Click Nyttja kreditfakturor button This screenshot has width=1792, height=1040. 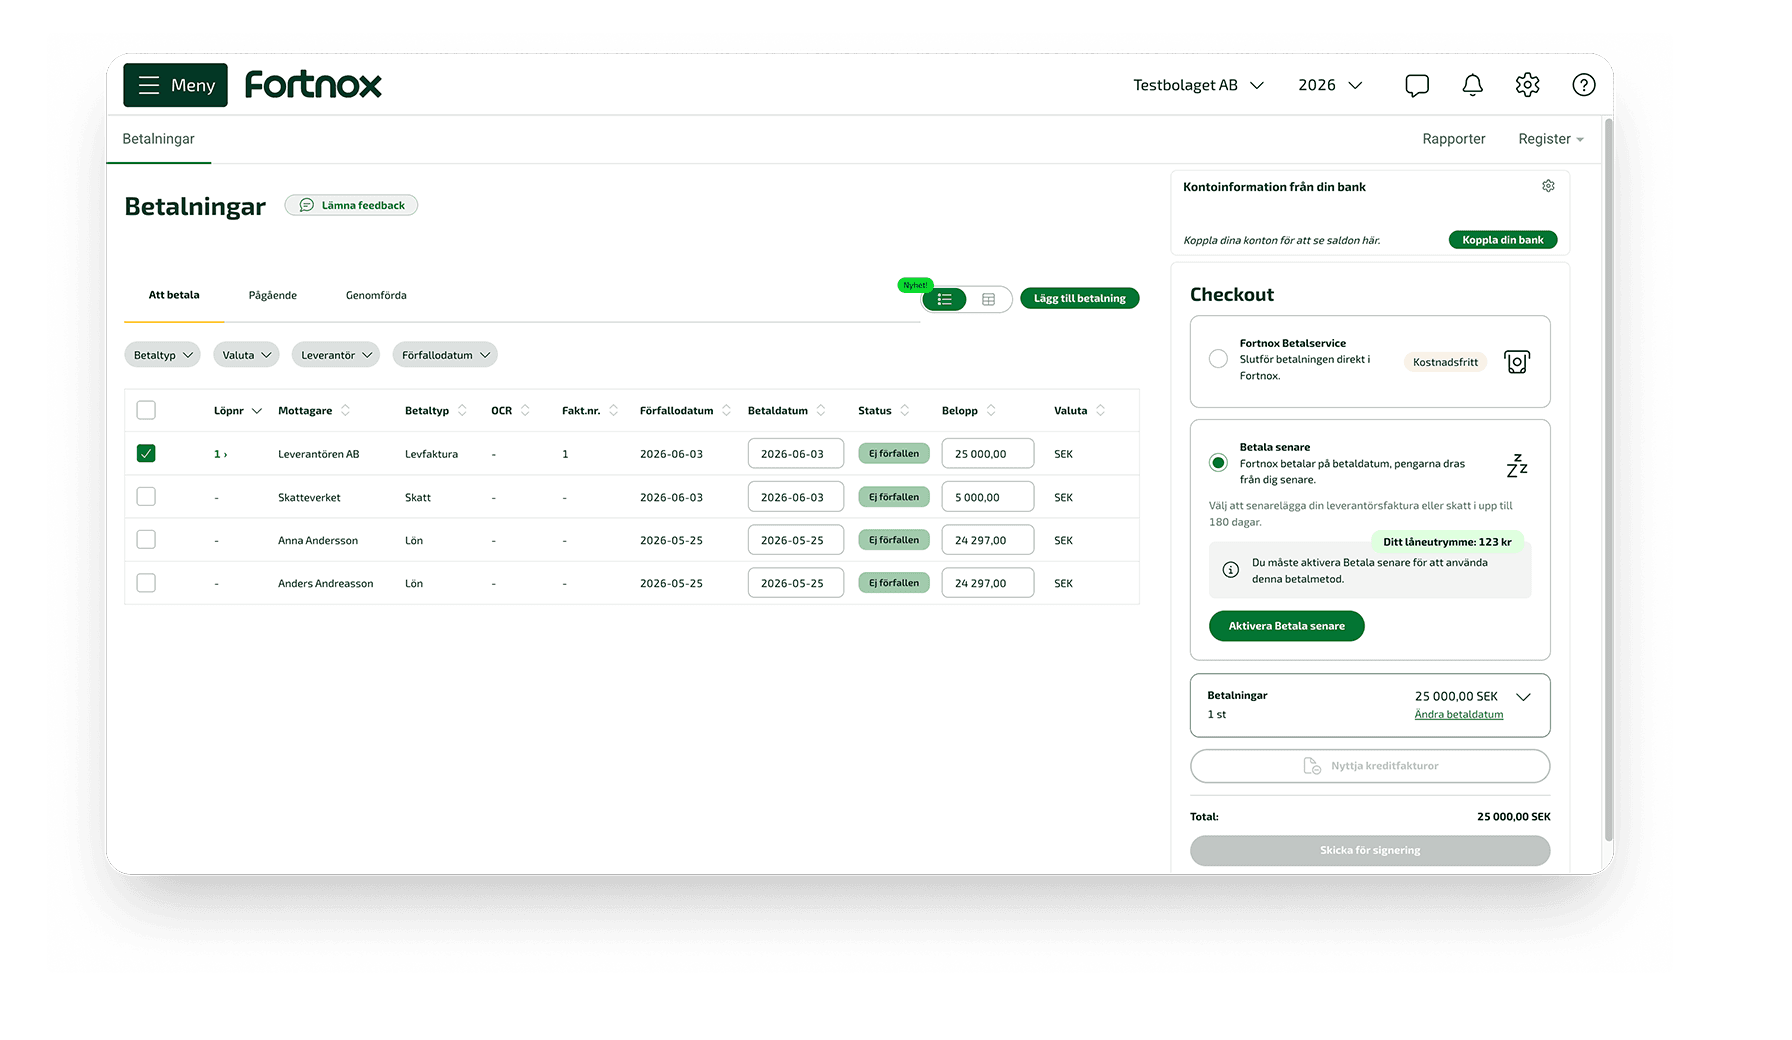tap(1370, 766)
